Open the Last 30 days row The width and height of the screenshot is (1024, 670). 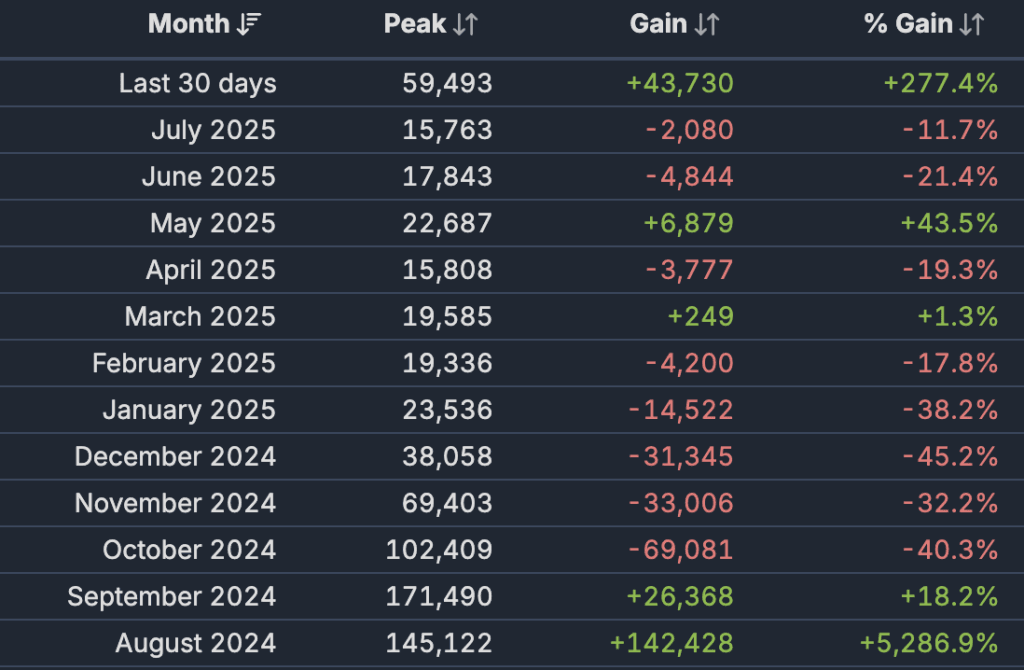point(197,84)
